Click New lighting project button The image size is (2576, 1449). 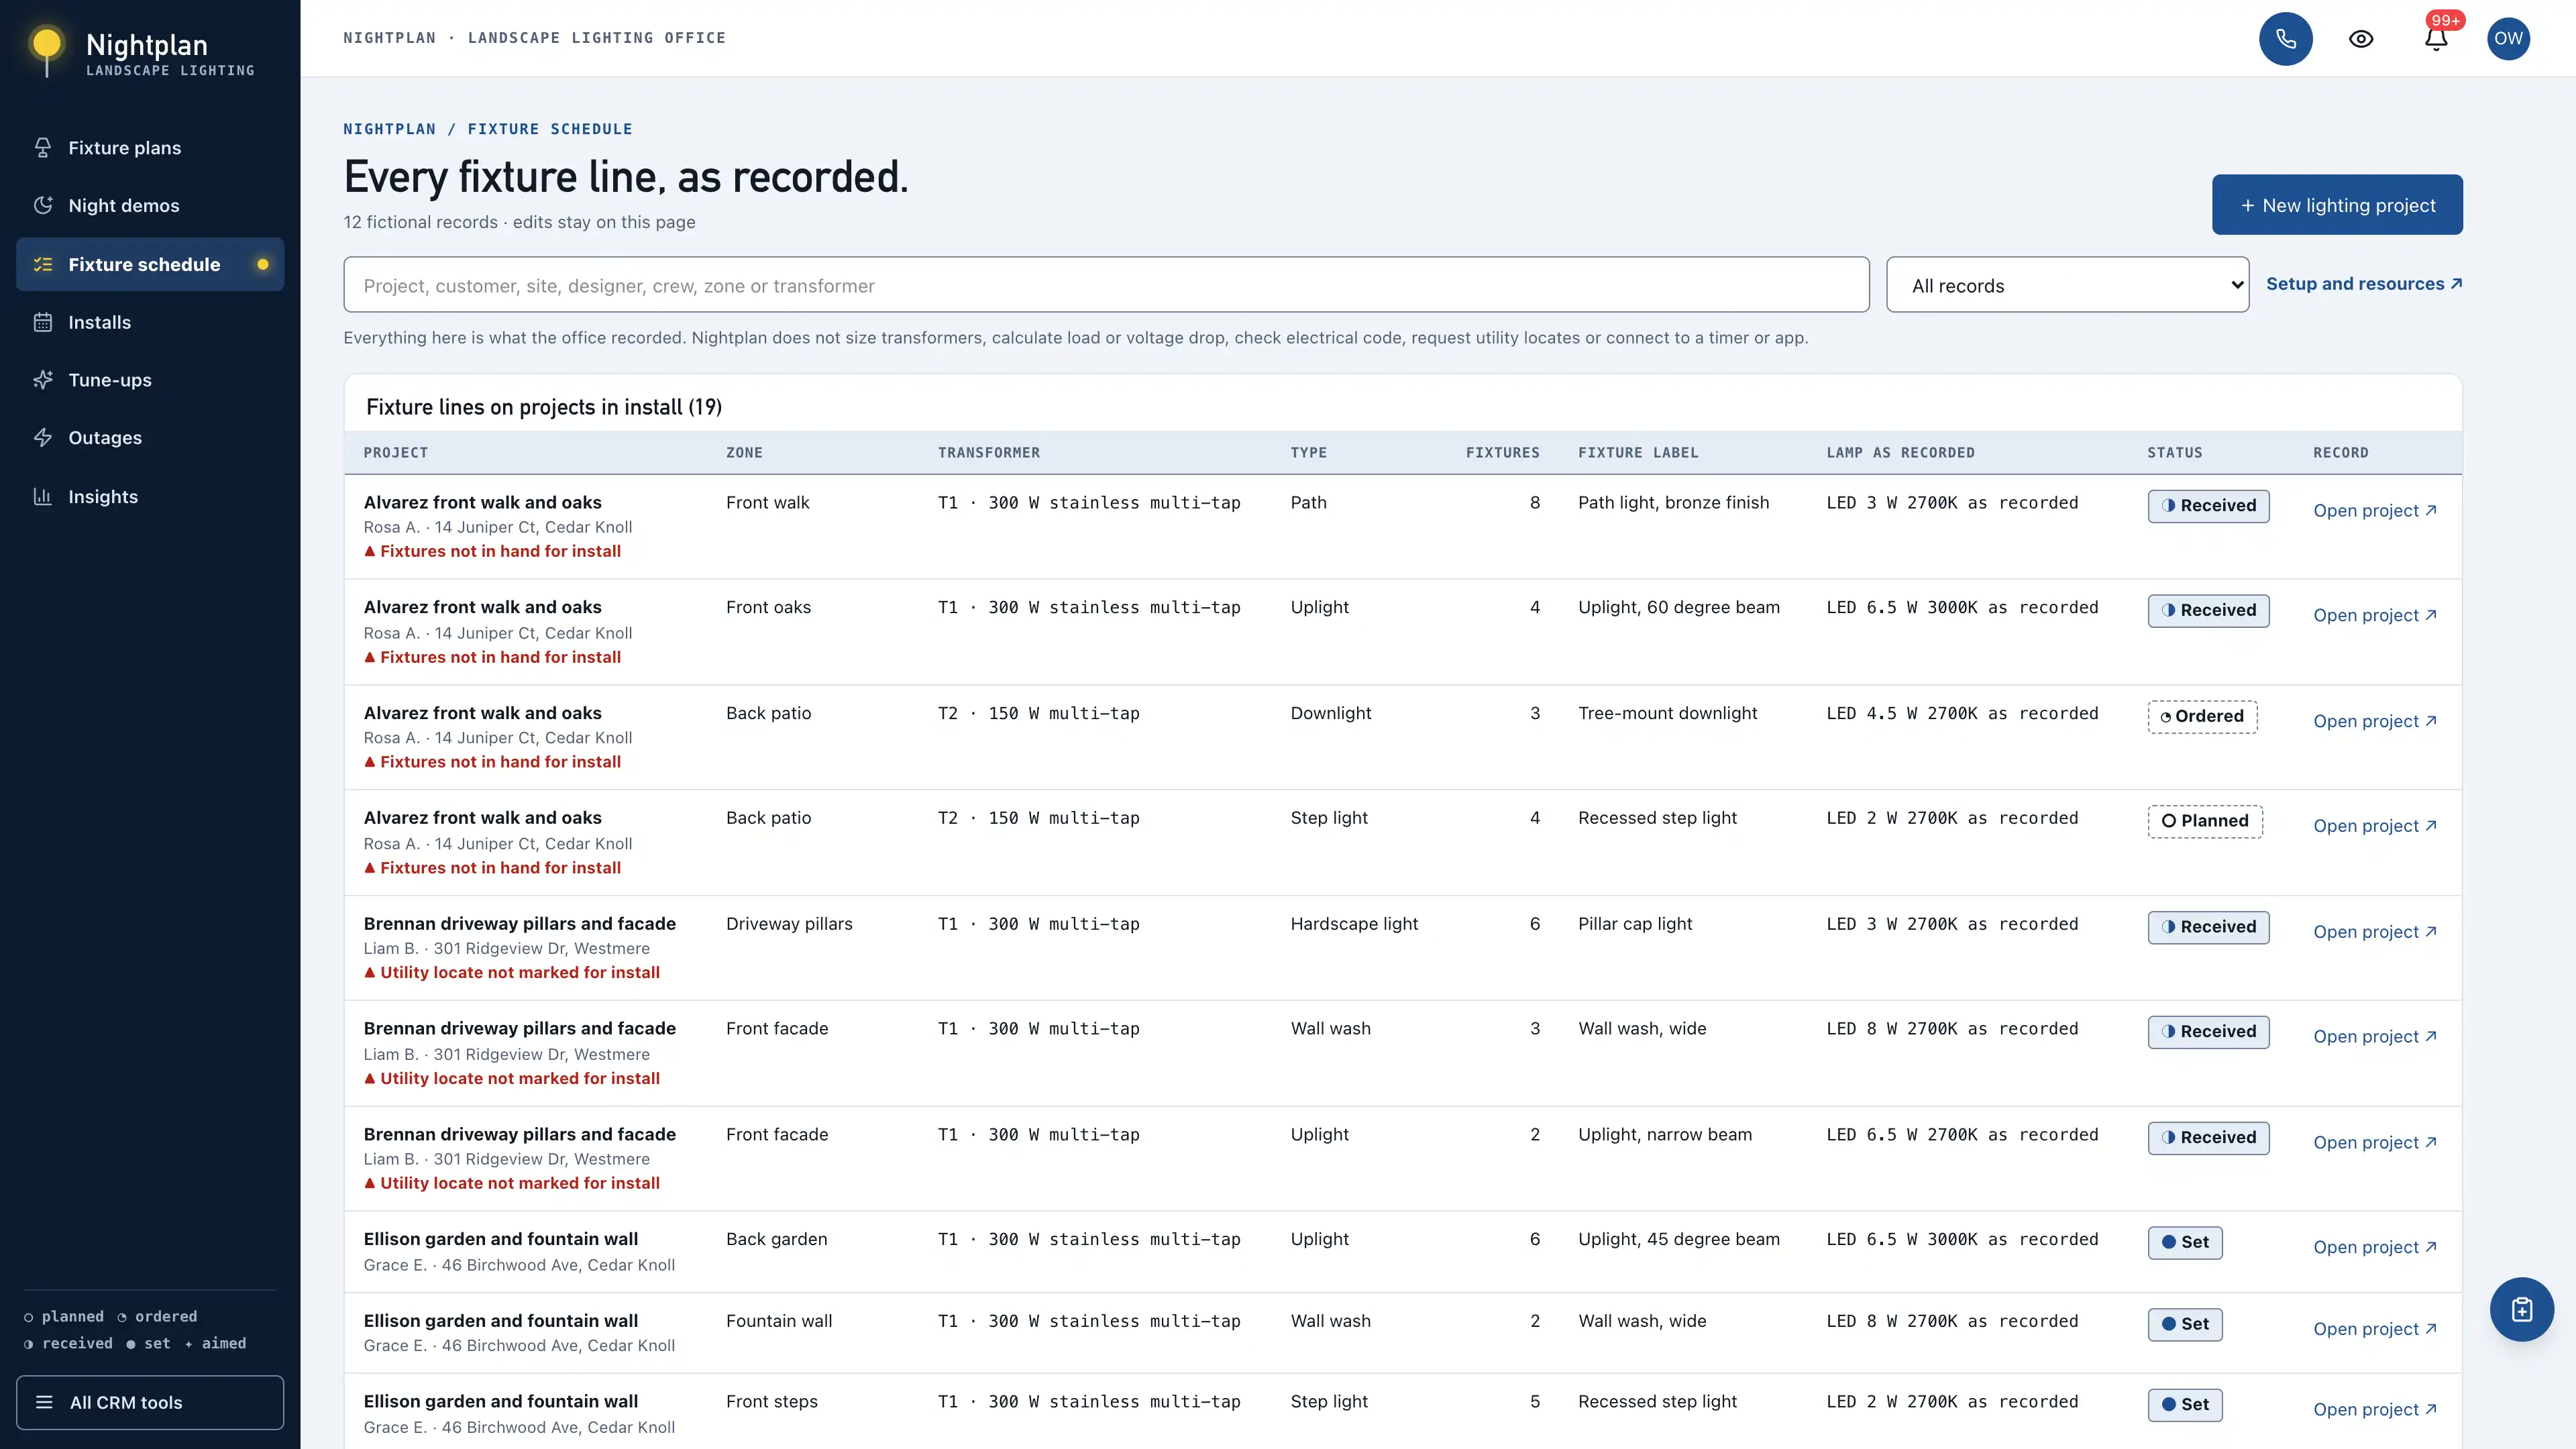click(x=2337, y=205)
